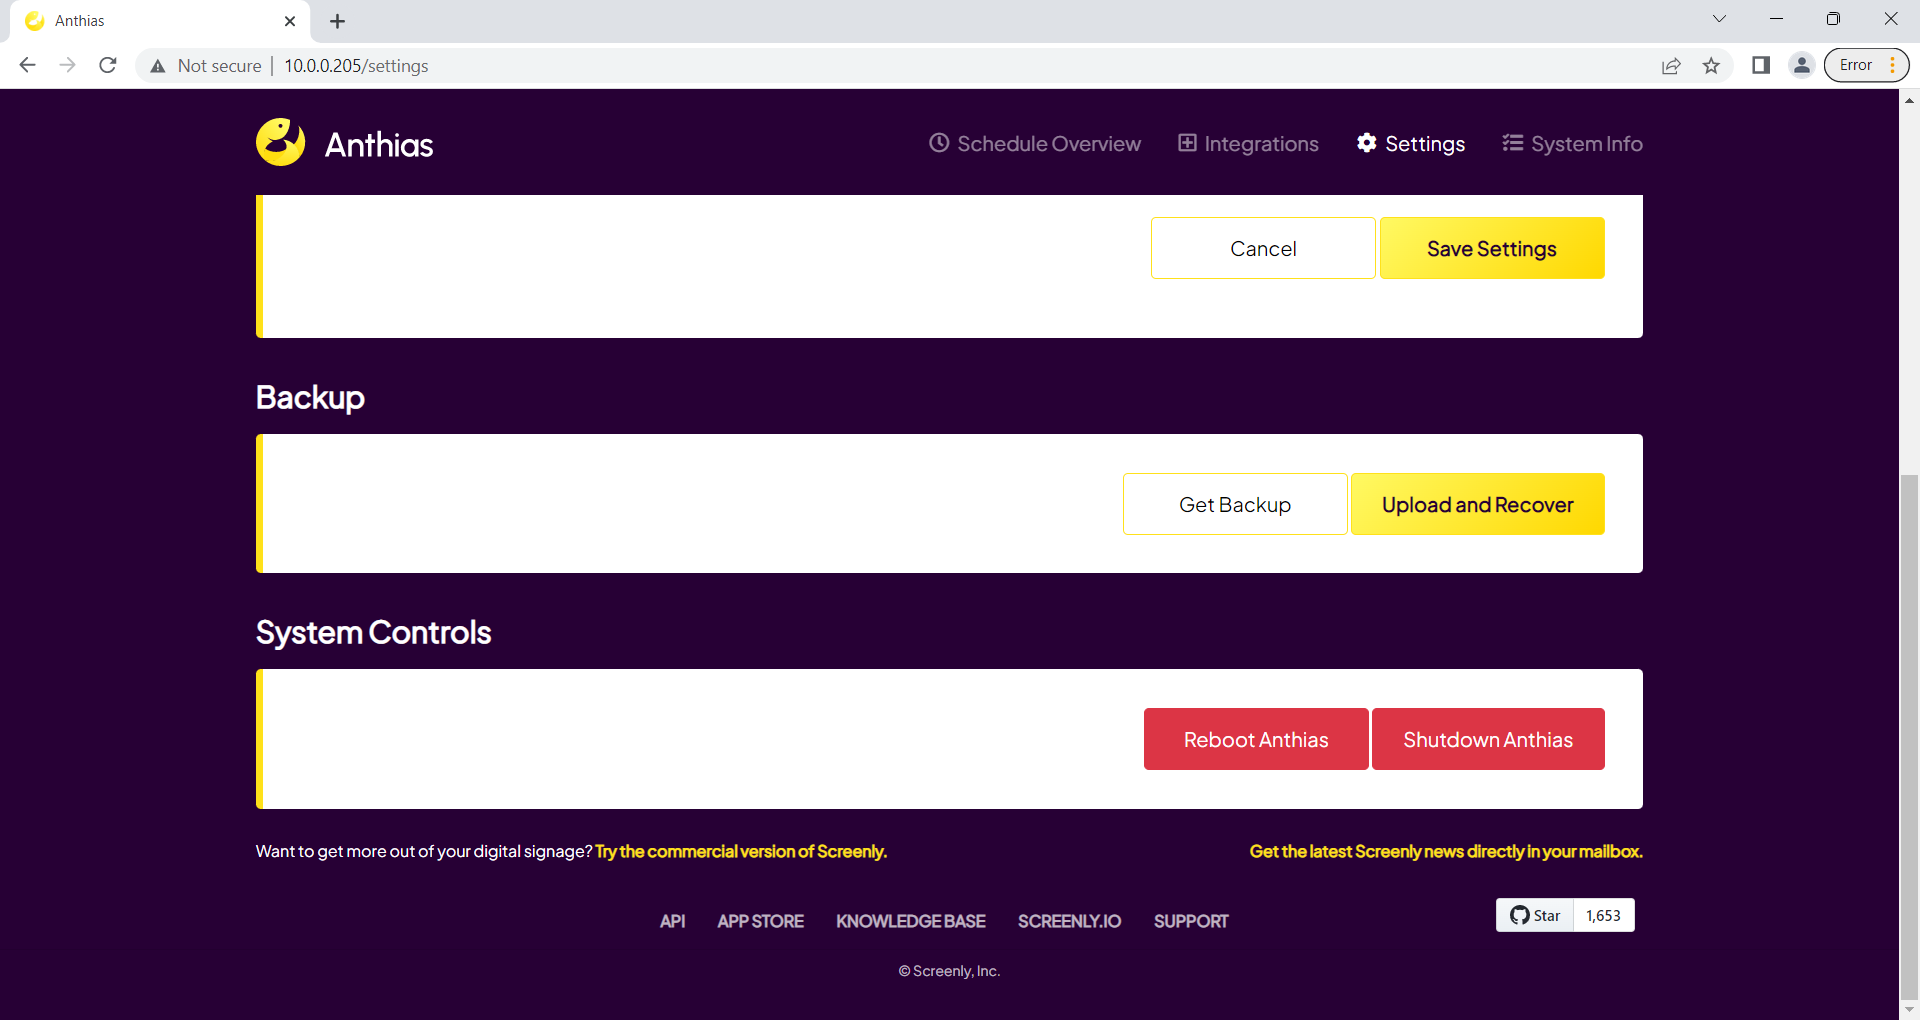1920x1020 pixels.
Task: View the 1,653 stargazers count
Action: coord(1604,915)
